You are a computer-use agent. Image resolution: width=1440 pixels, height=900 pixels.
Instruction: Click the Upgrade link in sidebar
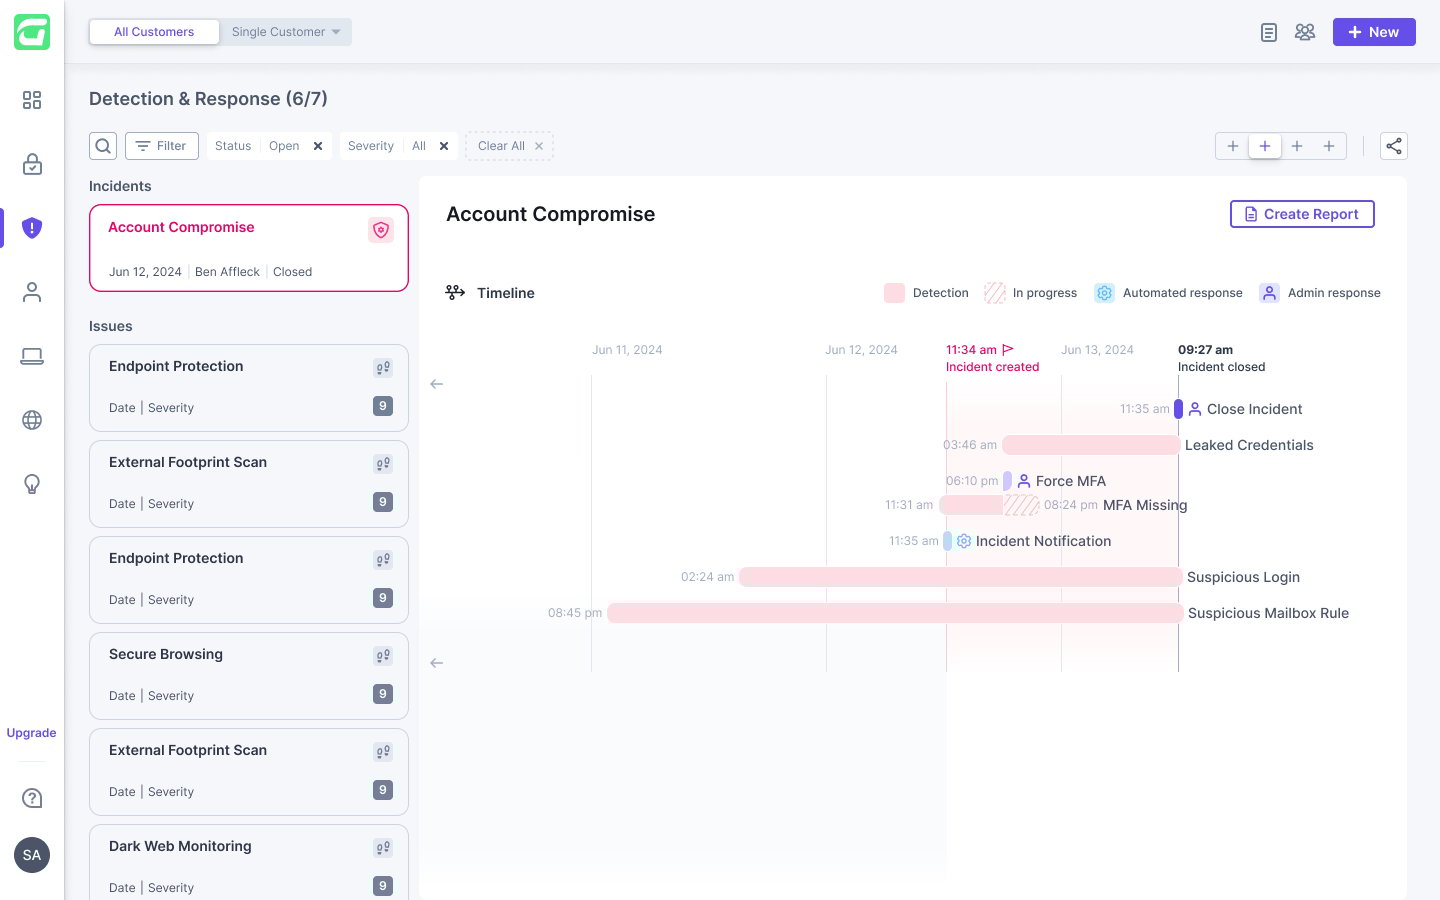tap(32, 733)
